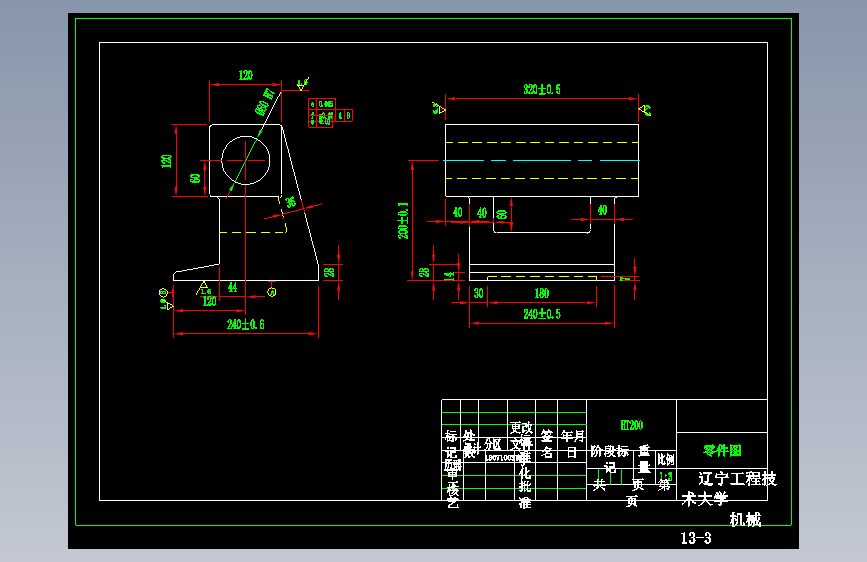Select the 签名 signature column header
The height and width of the screenshot is (562, 867).
(547, 444)
